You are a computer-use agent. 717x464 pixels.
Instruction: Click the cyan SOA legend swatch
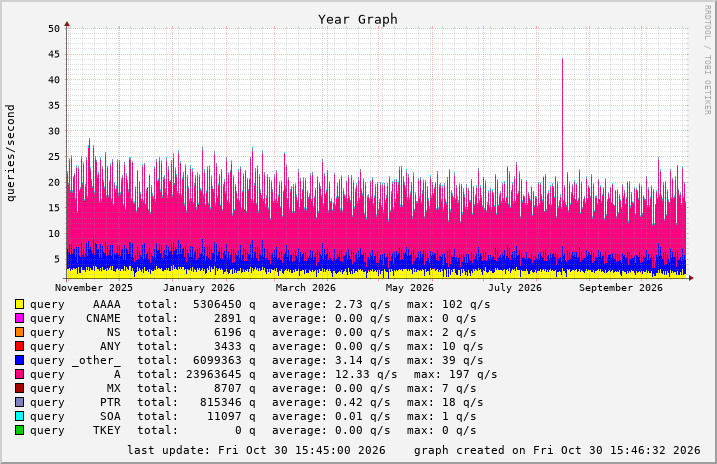(x=19, y=416)
